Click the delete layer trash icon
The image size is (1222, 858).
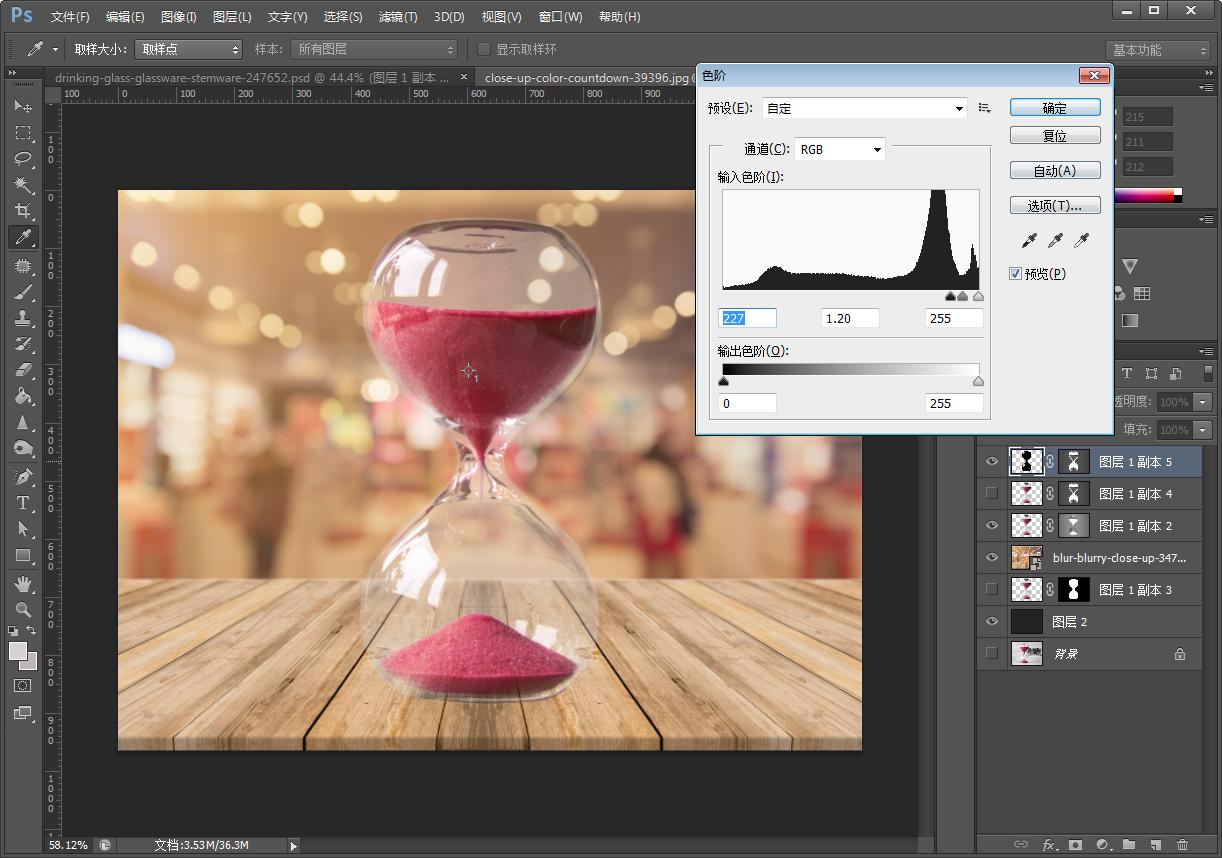click(x=1183, y=845)
